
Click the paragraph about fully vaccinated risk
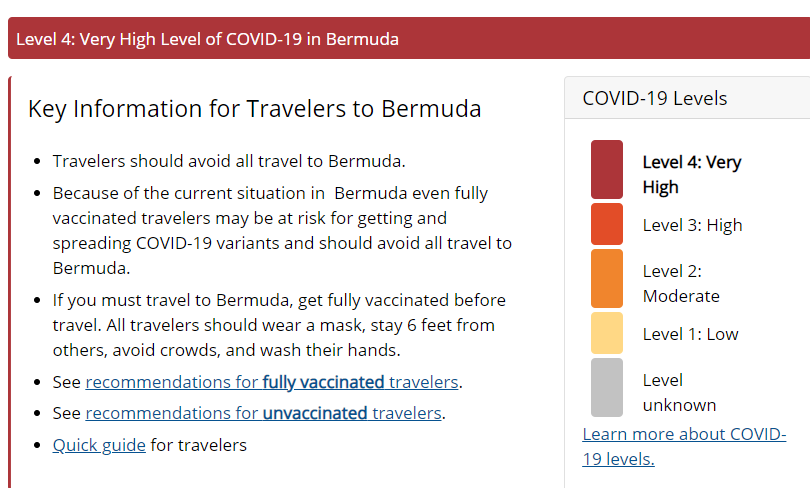282,230
